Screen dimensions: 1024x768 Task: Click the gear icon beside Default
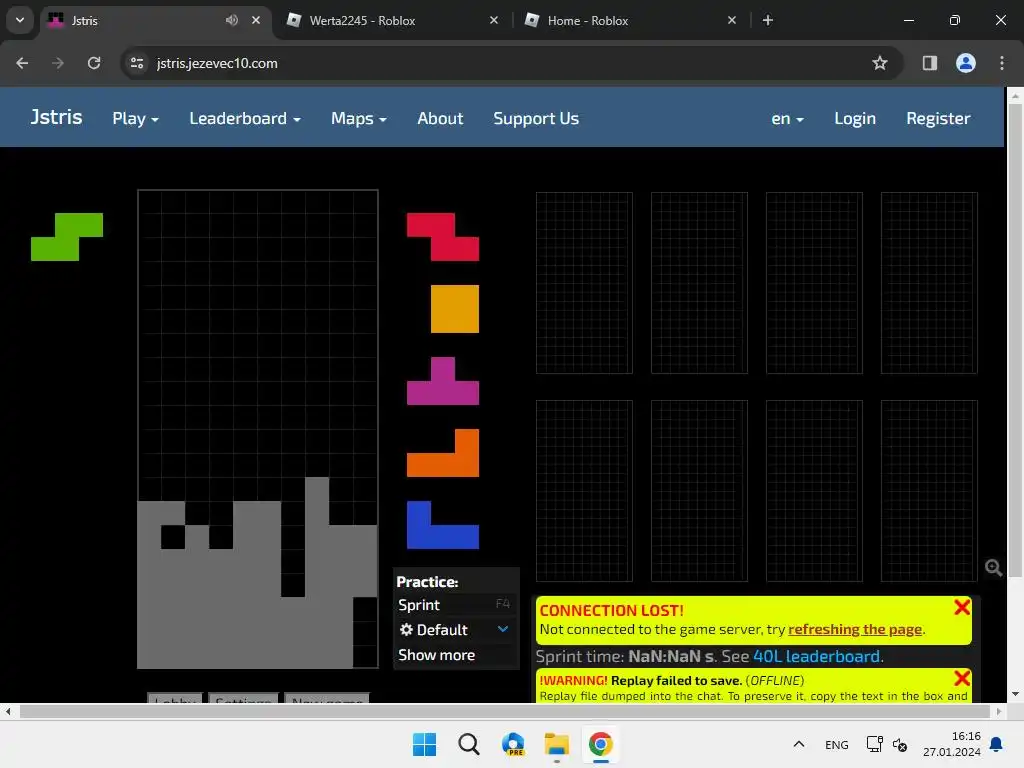pyautogui.click(x=406, y=630)
